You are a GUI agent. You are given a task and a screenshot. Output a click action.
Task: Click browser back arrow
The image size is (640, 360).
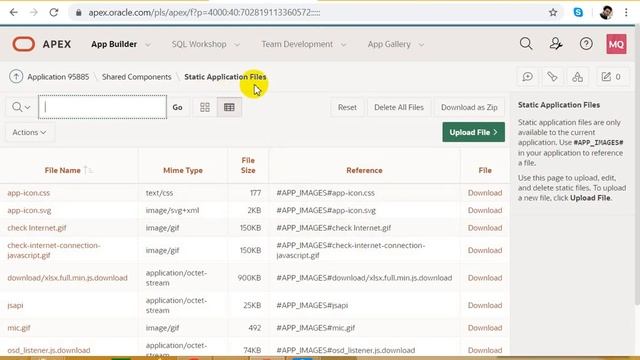point(13,12)
